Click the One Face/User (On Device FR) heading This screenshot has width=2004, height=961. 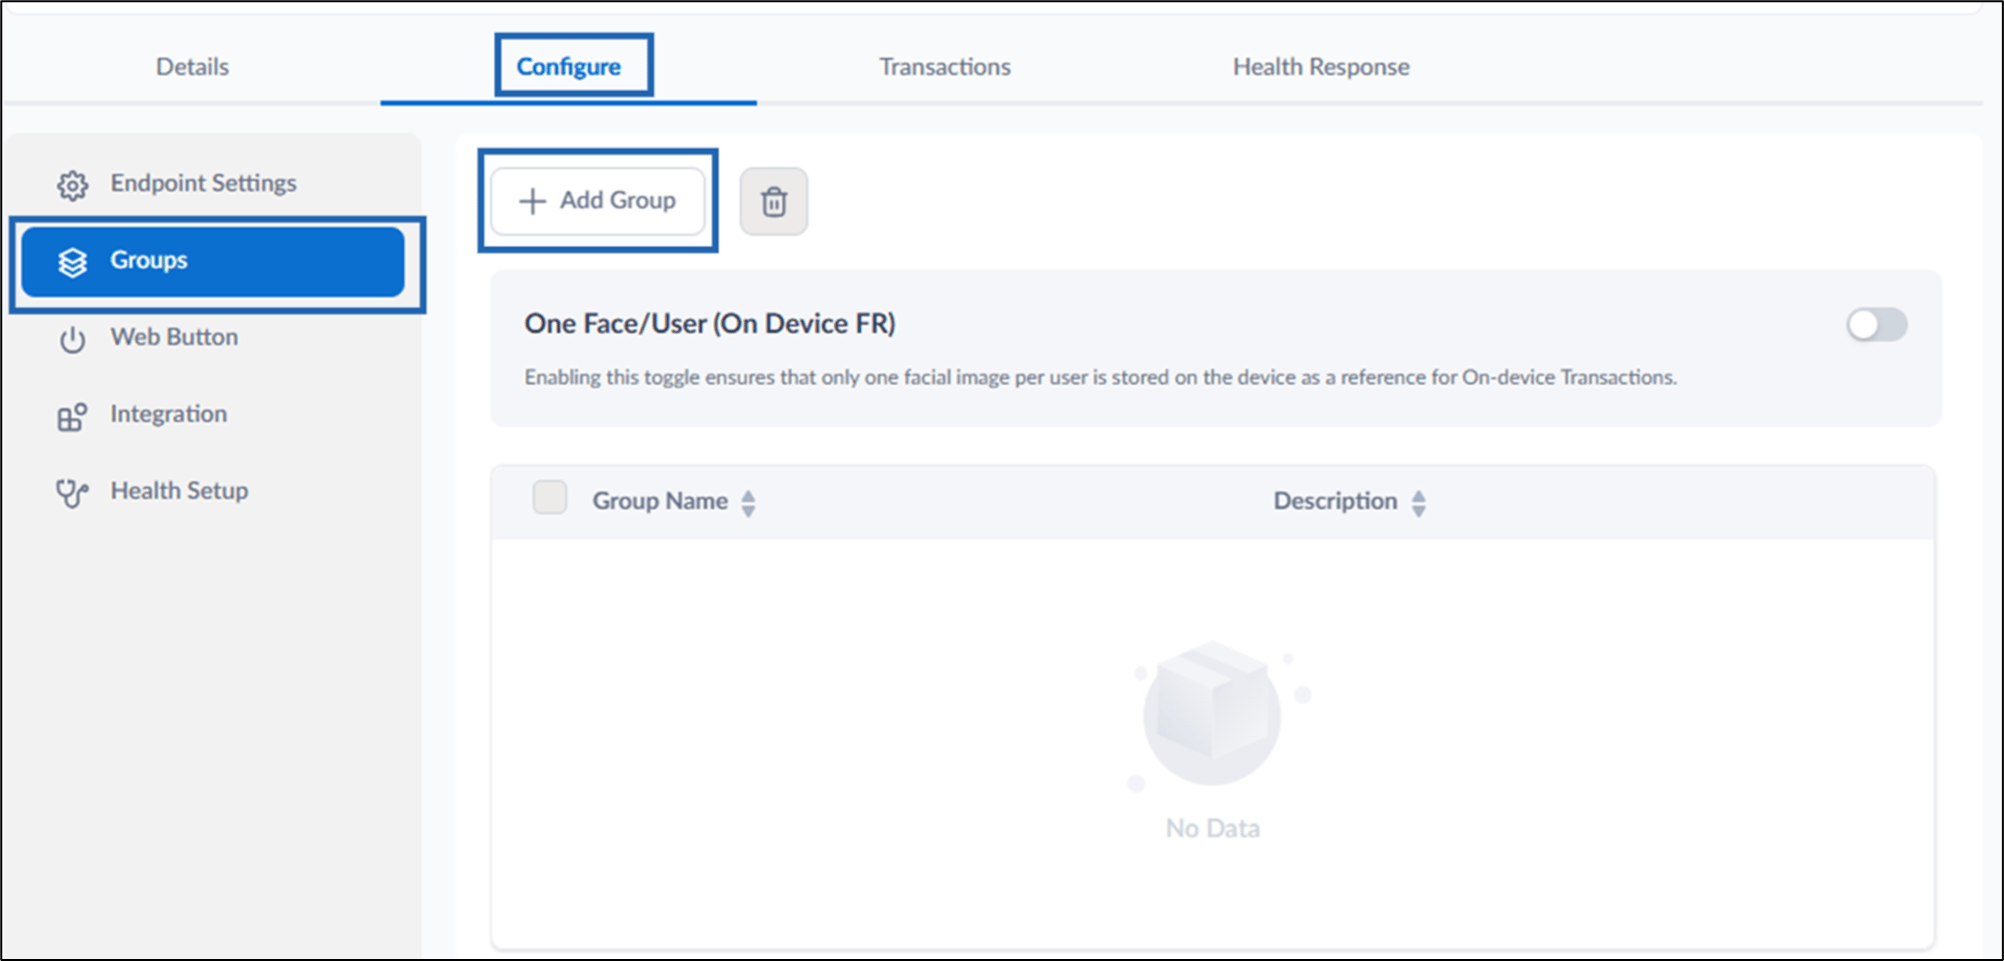pos(710,324)
